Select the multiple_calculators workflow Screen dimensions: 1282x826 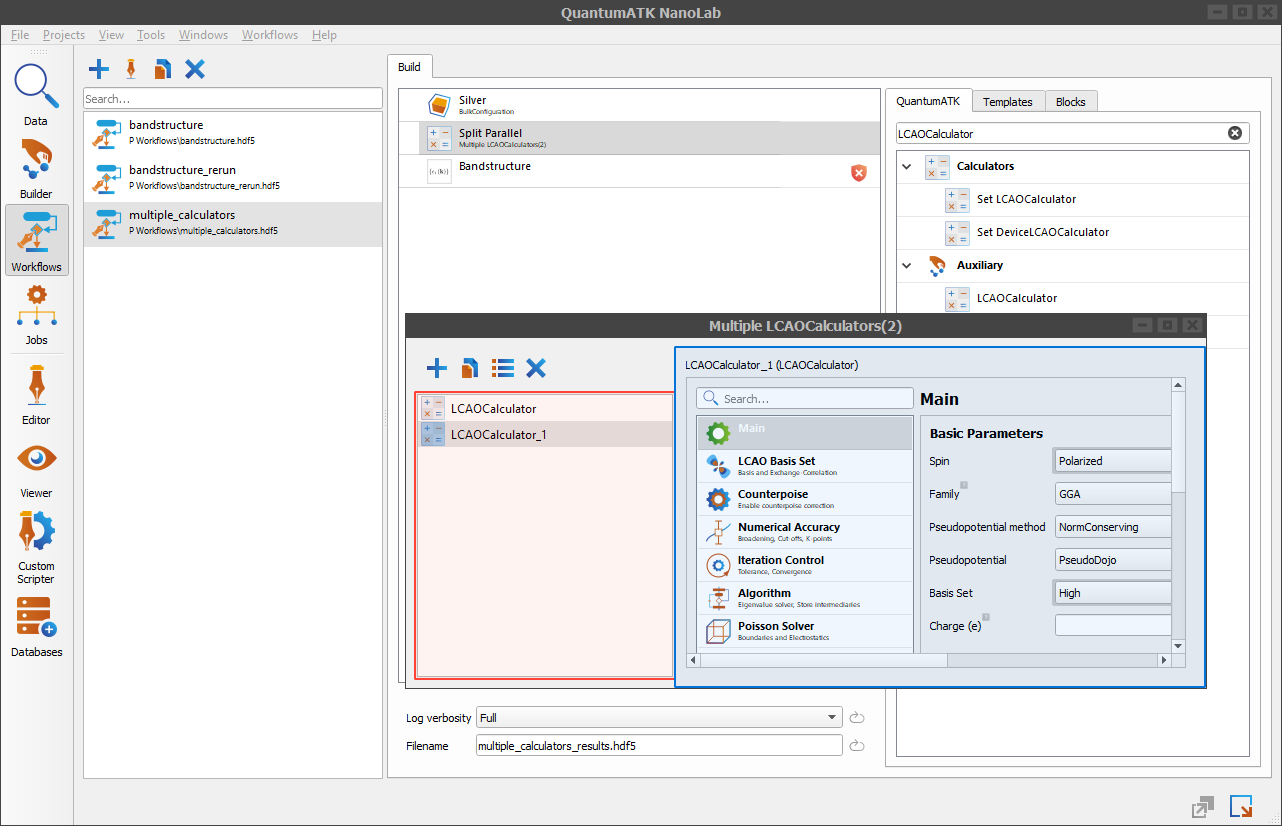(232, 224)
